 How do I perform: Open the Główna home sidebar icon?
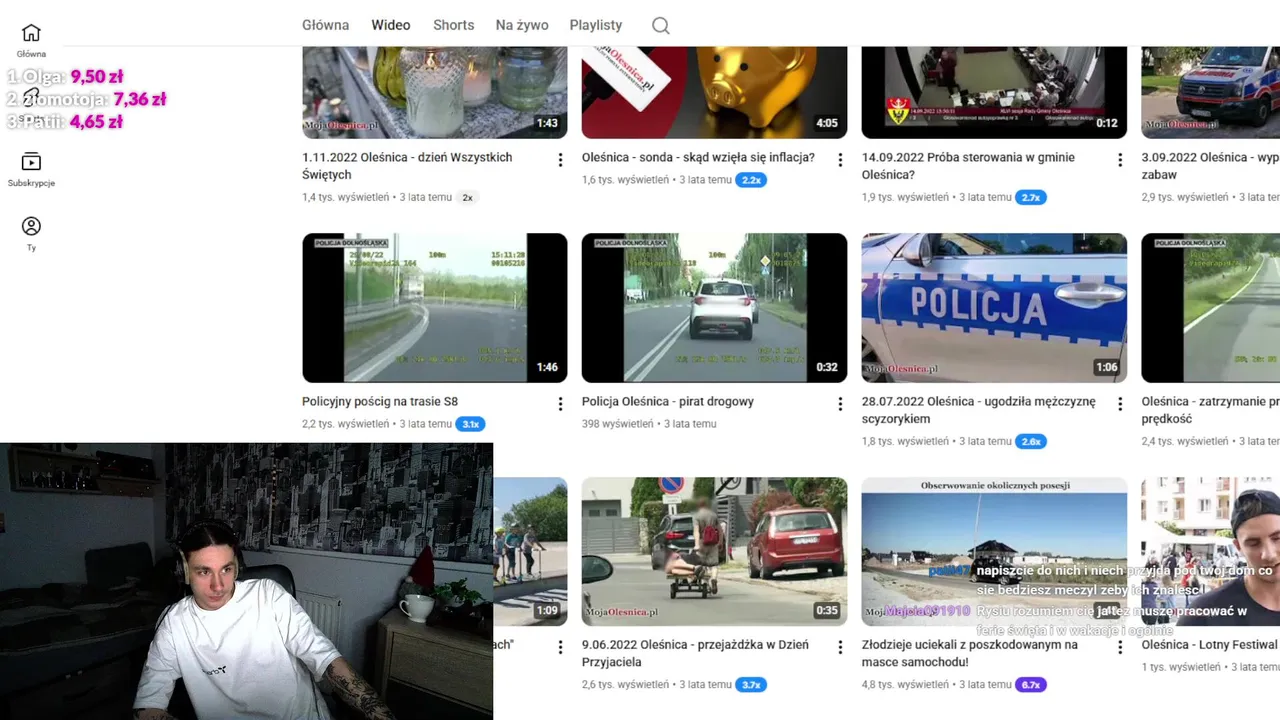tap(31, 40)
